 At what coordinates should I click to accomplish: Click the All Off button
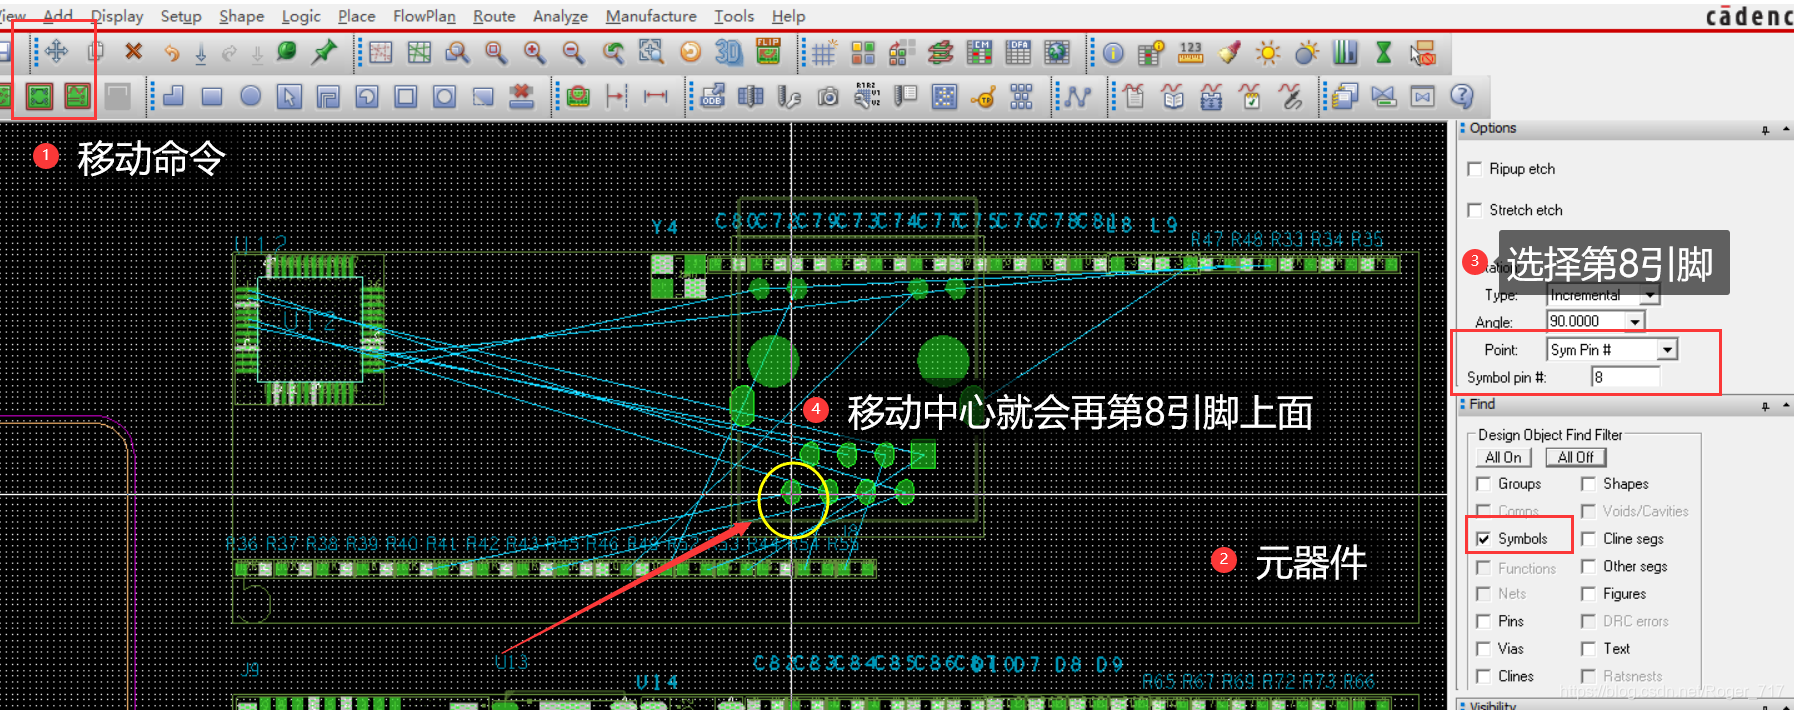(1575, 457)
